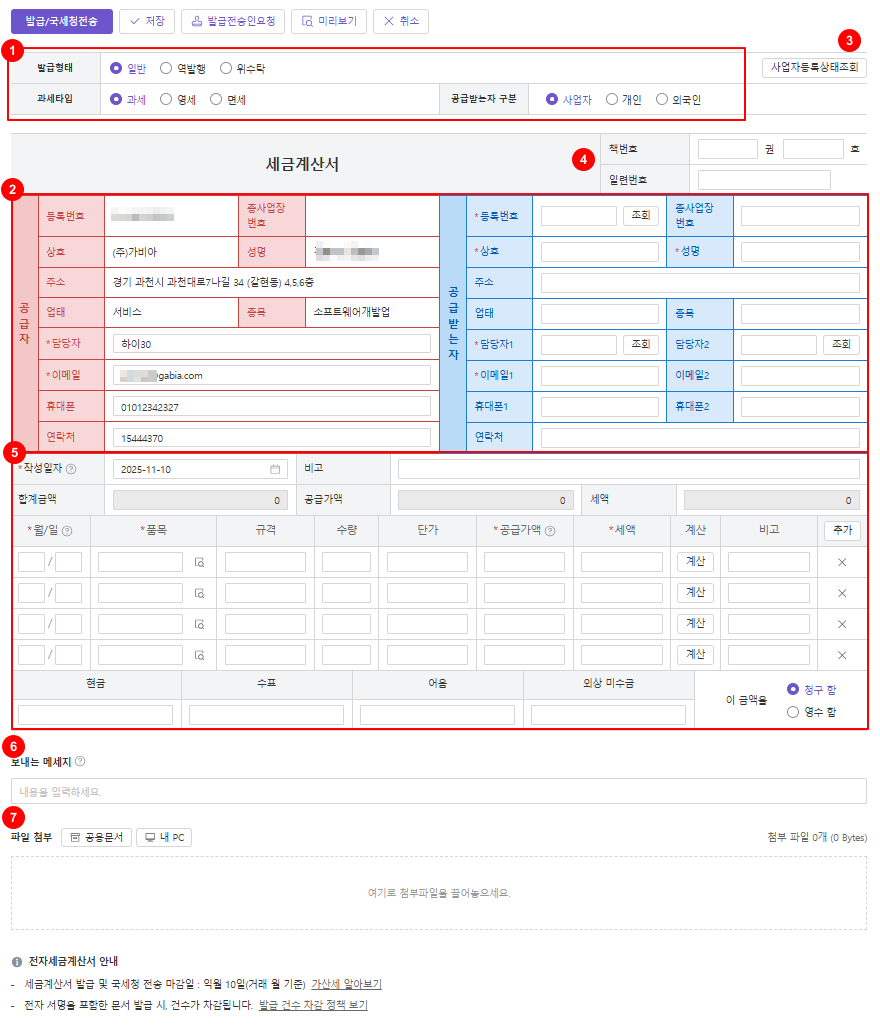Click 조회 next to recipient 등록번호
This screenshot has width=880, height=1030.
click(x=640, y=215)
